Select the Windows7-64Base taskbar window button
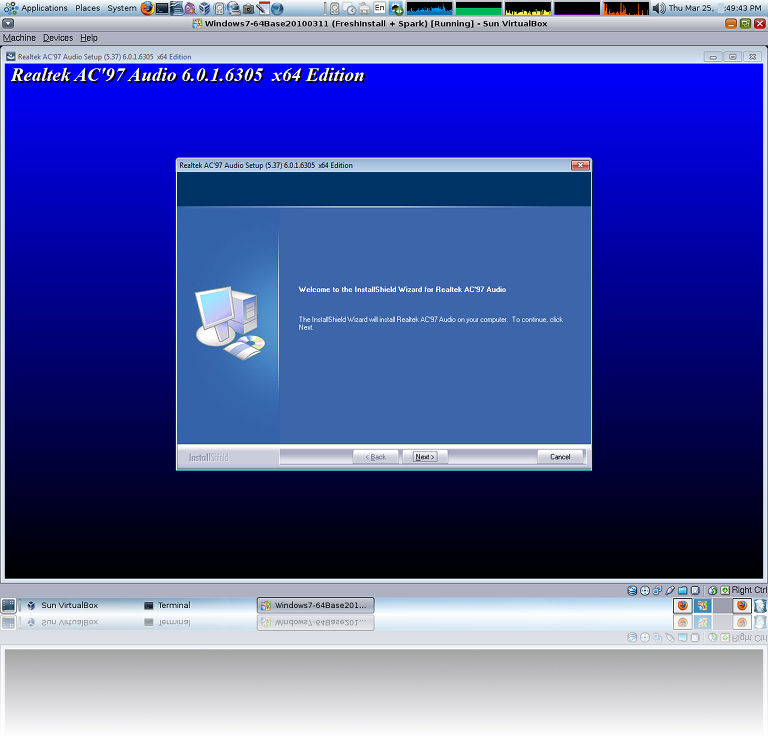This screenshot has width=768, height=736. pos(316,605)
